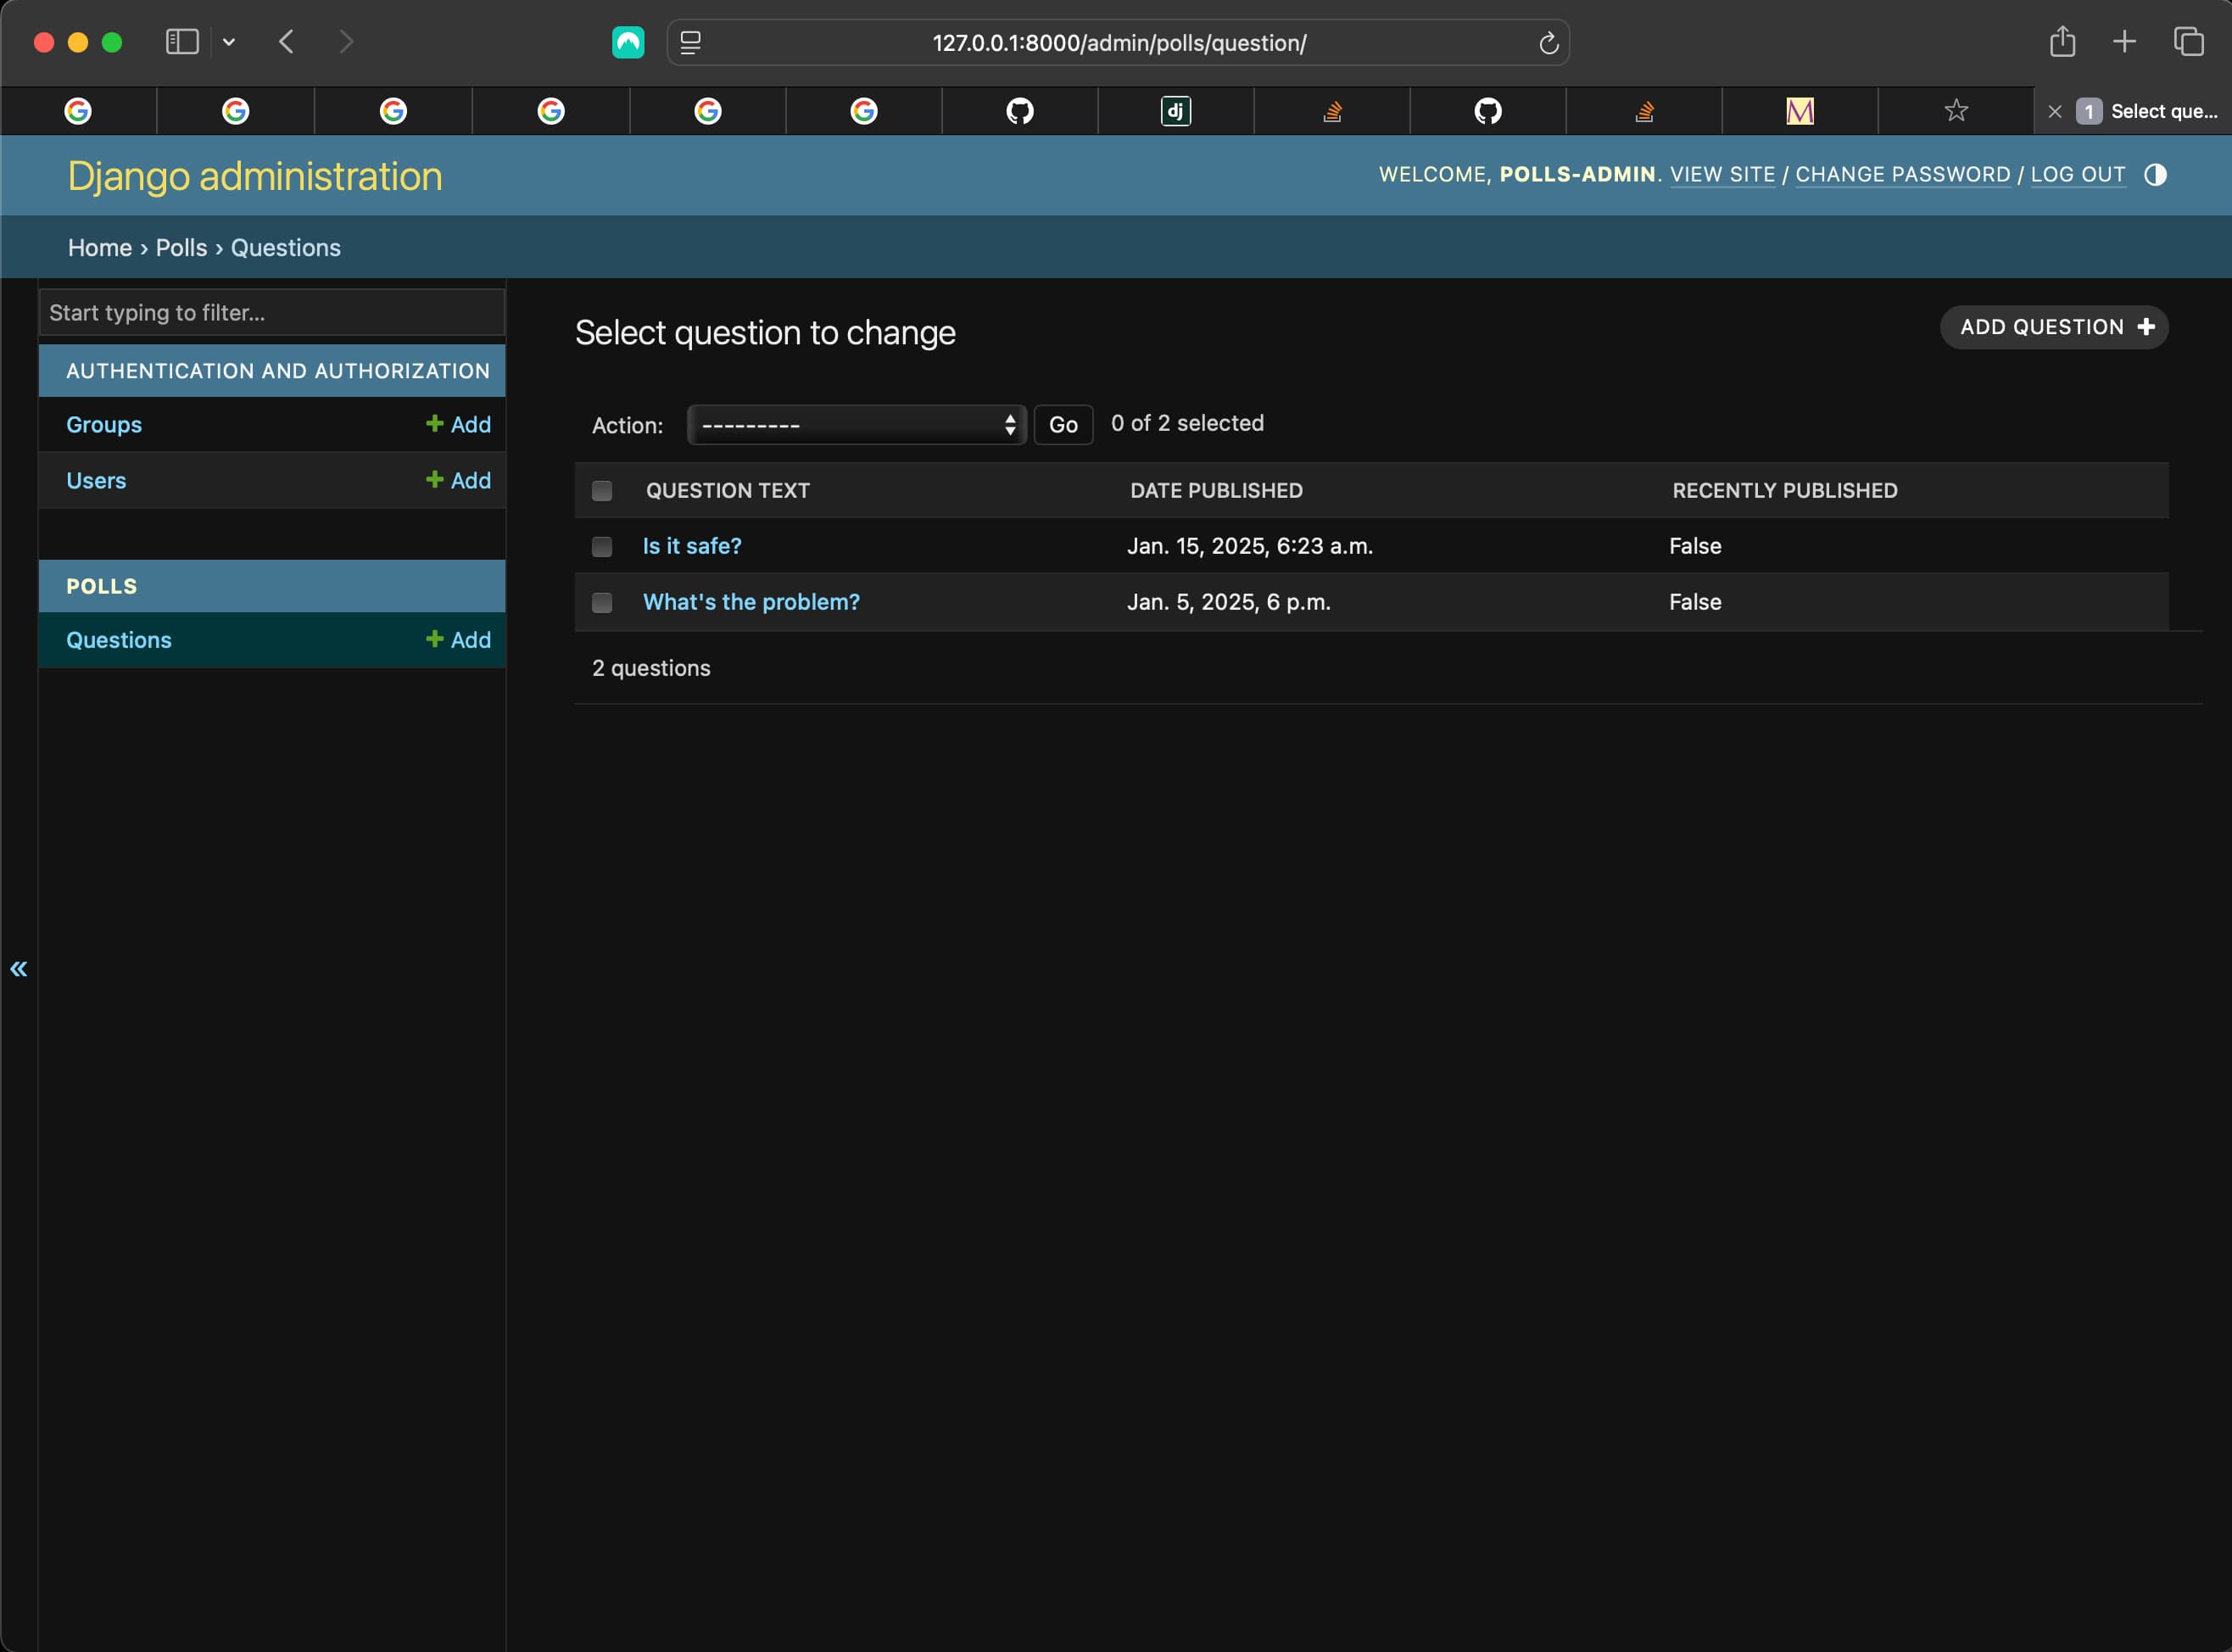This screenshot has width=2232, height=1652.
Task: Sort by DATE PUBLISHED column
Action: tap(1216, 491)
